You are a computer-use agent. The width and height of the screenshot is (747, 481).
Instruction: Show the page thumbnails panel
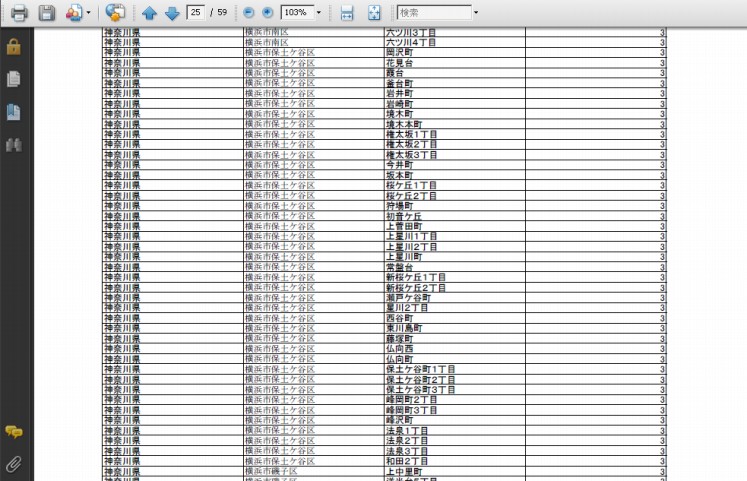[x=14, y=79]
